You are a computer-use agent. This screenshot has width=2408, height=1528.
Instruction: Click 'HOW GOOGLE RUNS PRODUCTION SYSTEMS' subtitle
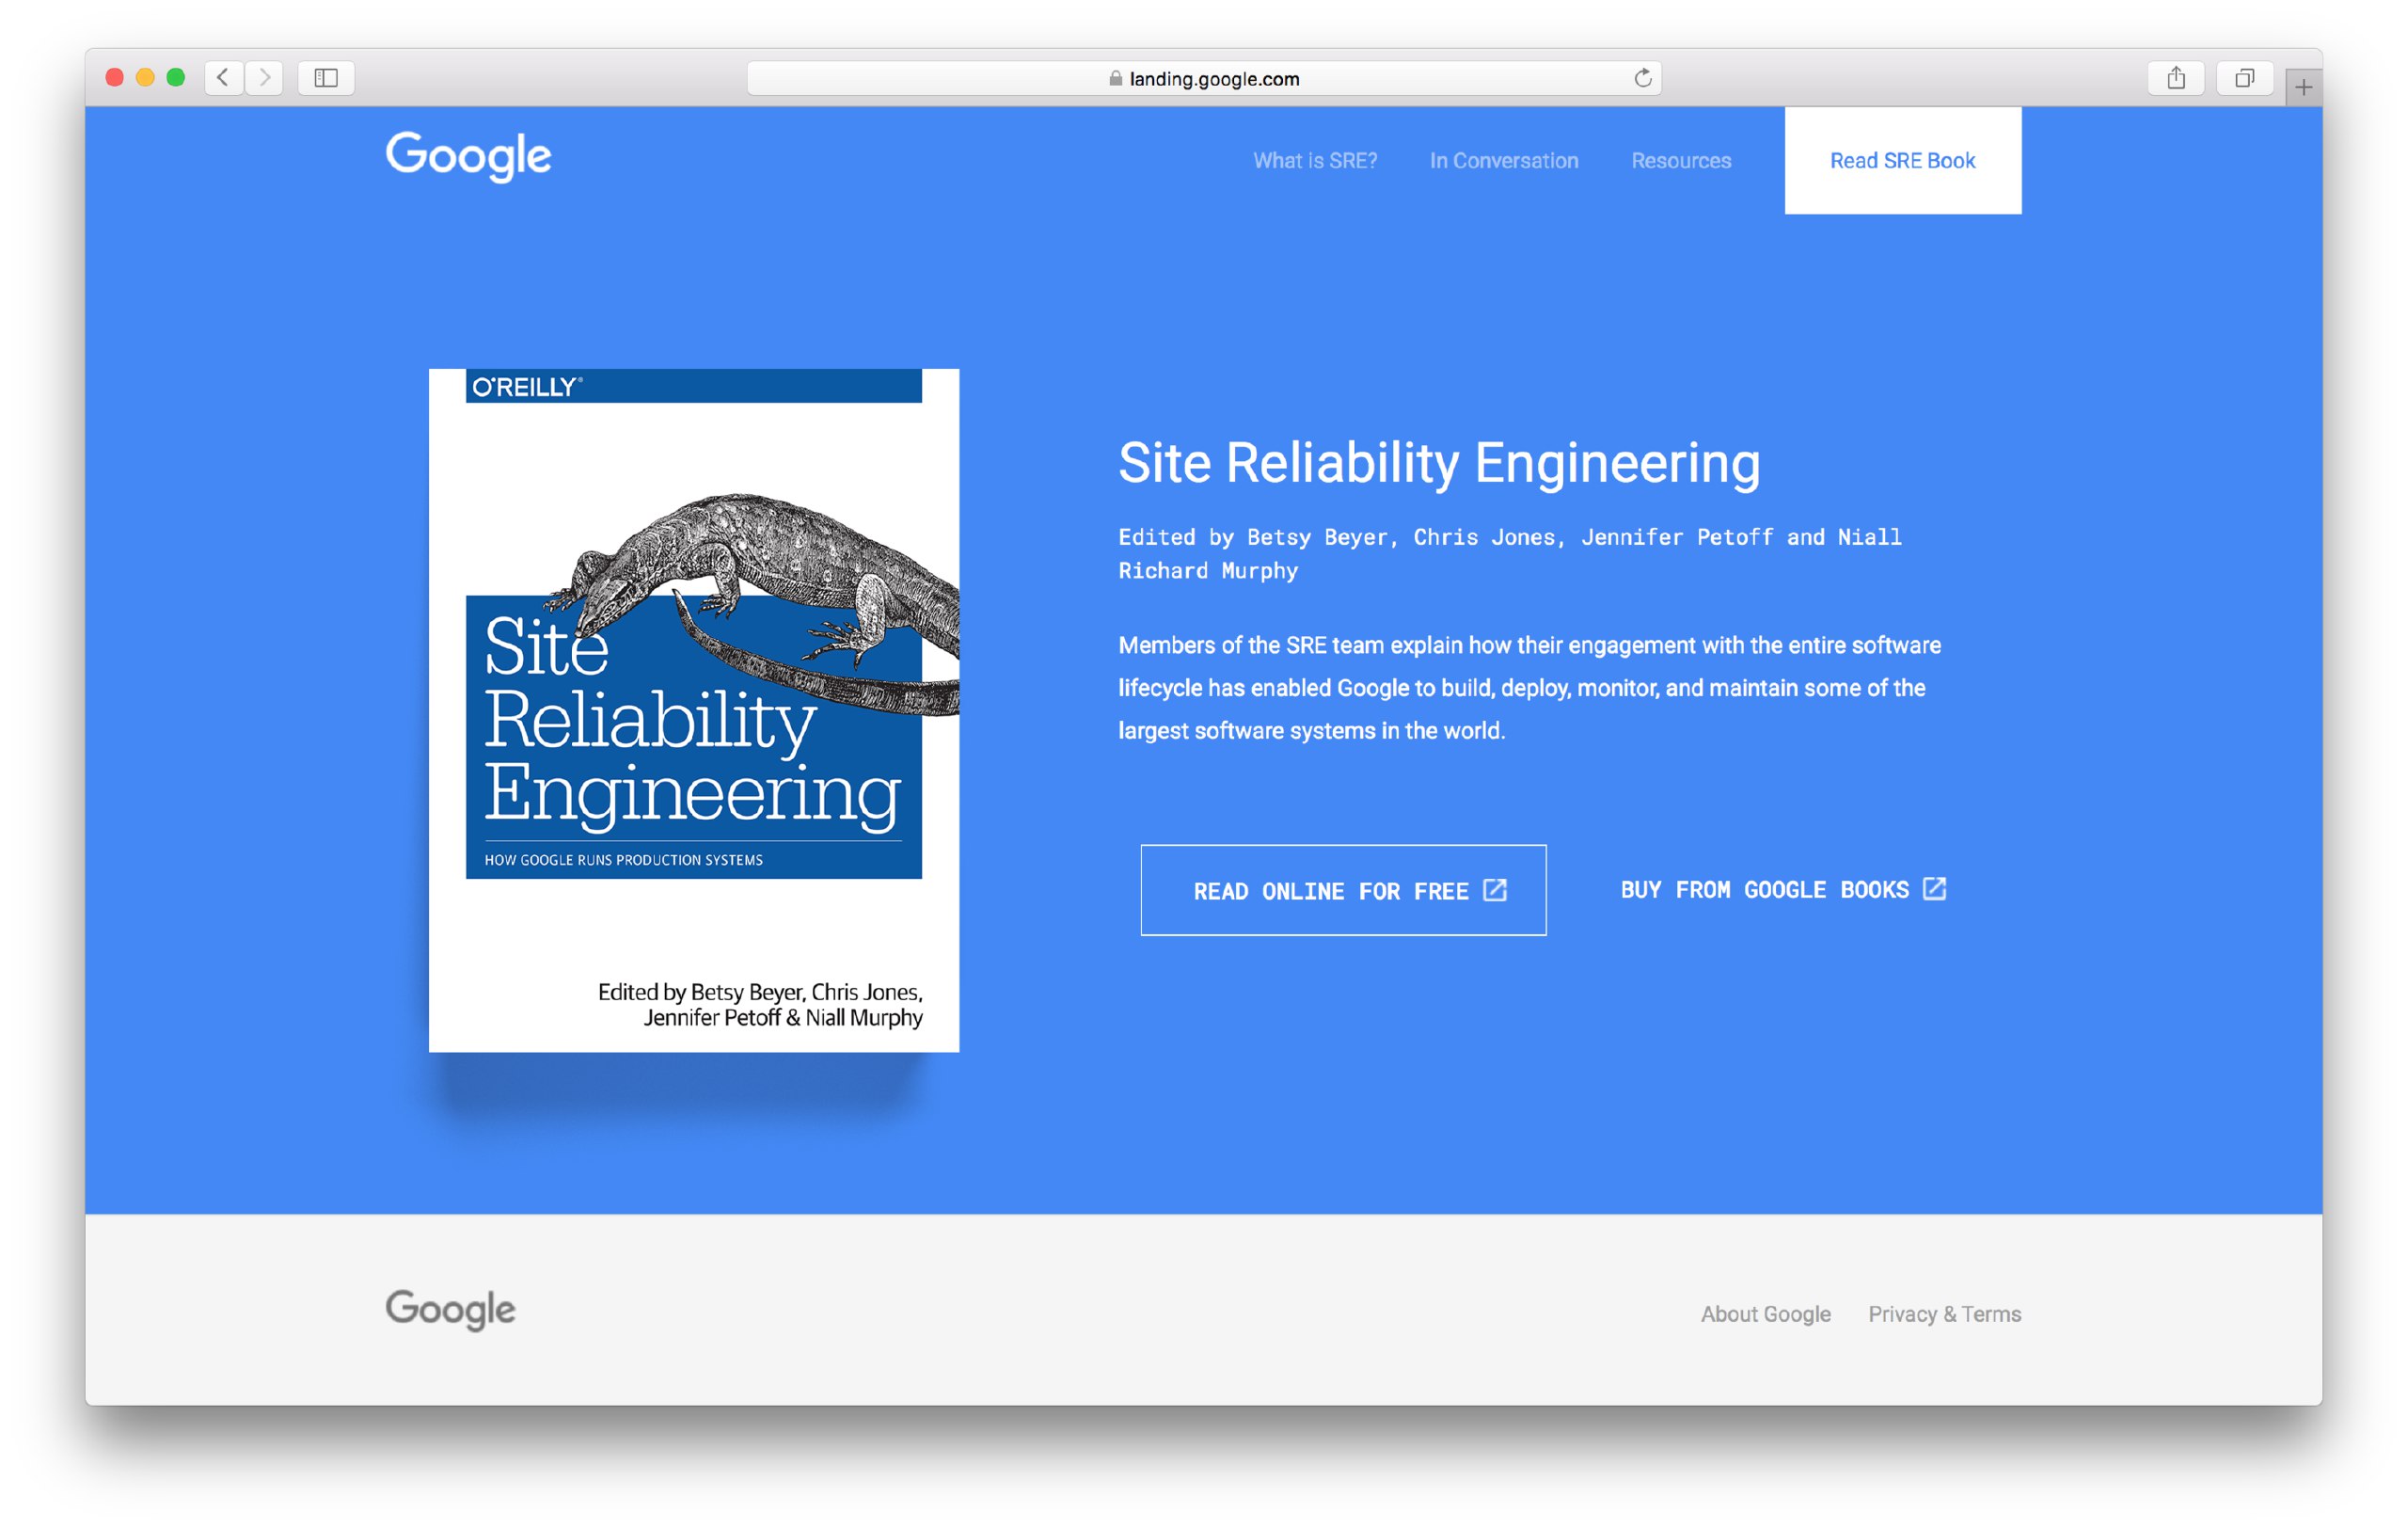pyautogui.click(x=623, y=860)
